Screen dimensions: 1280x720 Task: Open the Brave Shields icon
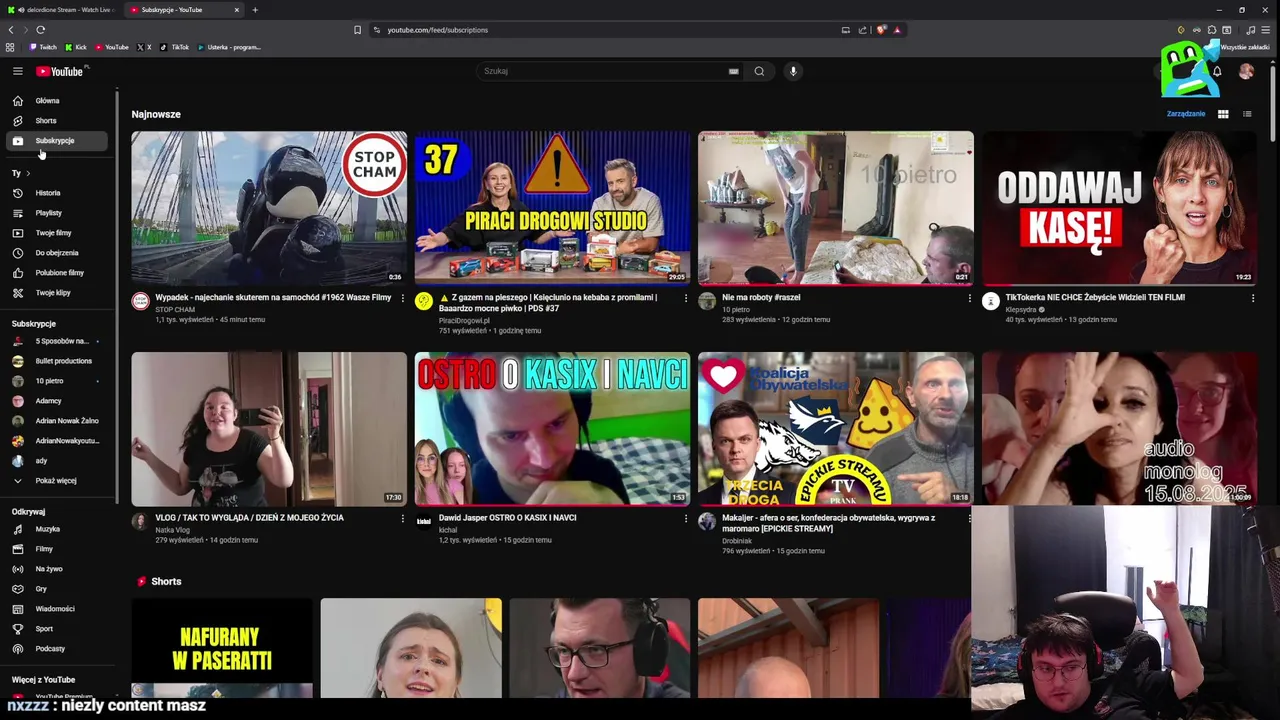pyautogui.click(x=881, y=30)
